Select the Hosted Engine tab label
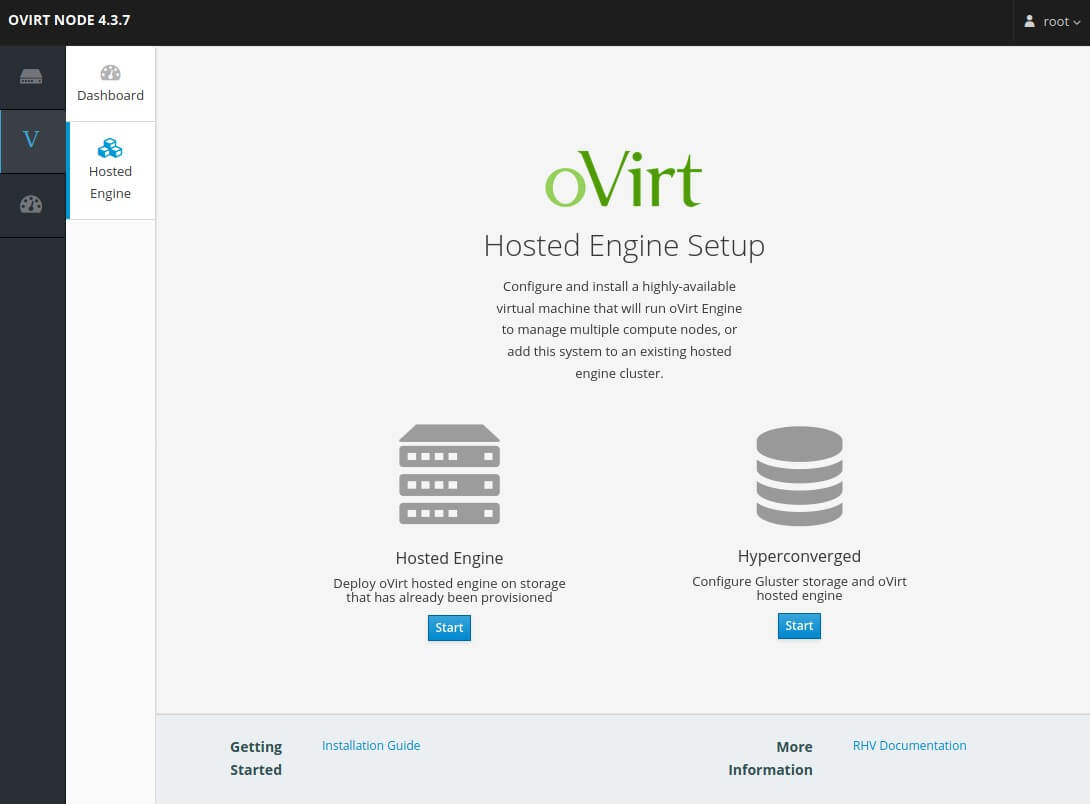 pyautogui.click(x=110, y=183)
